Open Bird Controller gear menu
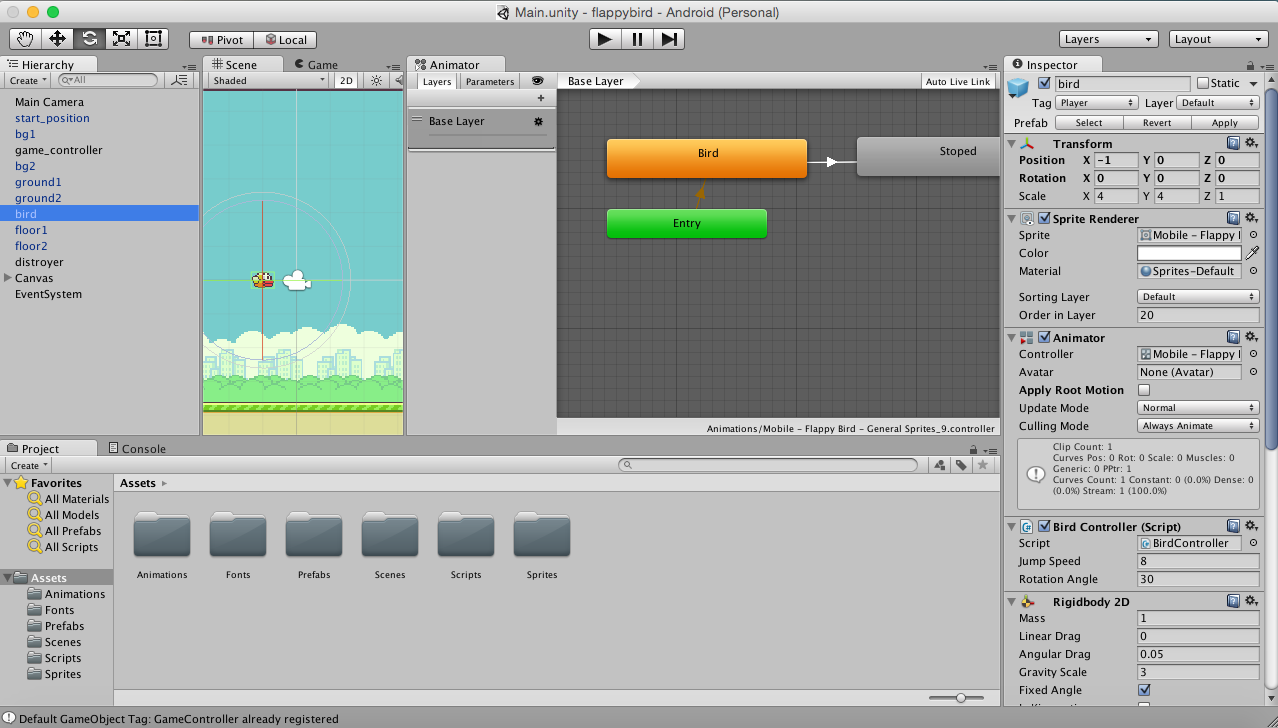The height and width of the screenshot is (728, 1278). point(1250,526)
